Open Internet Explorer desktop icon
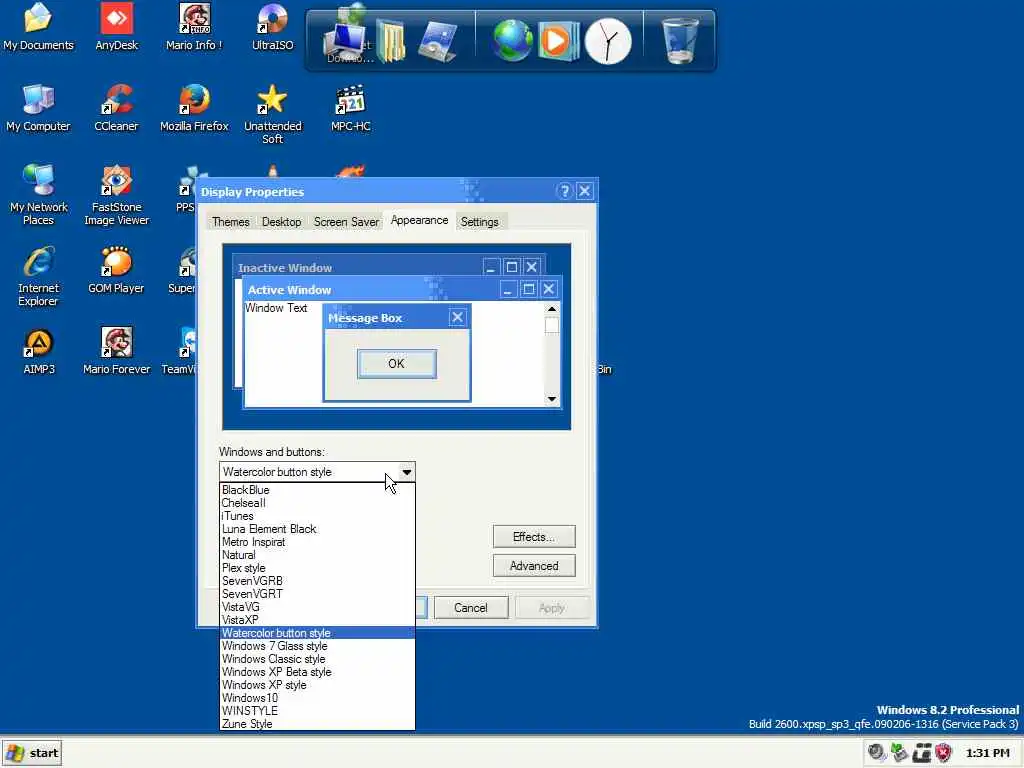1024x768 pixels. pos(38,276)
